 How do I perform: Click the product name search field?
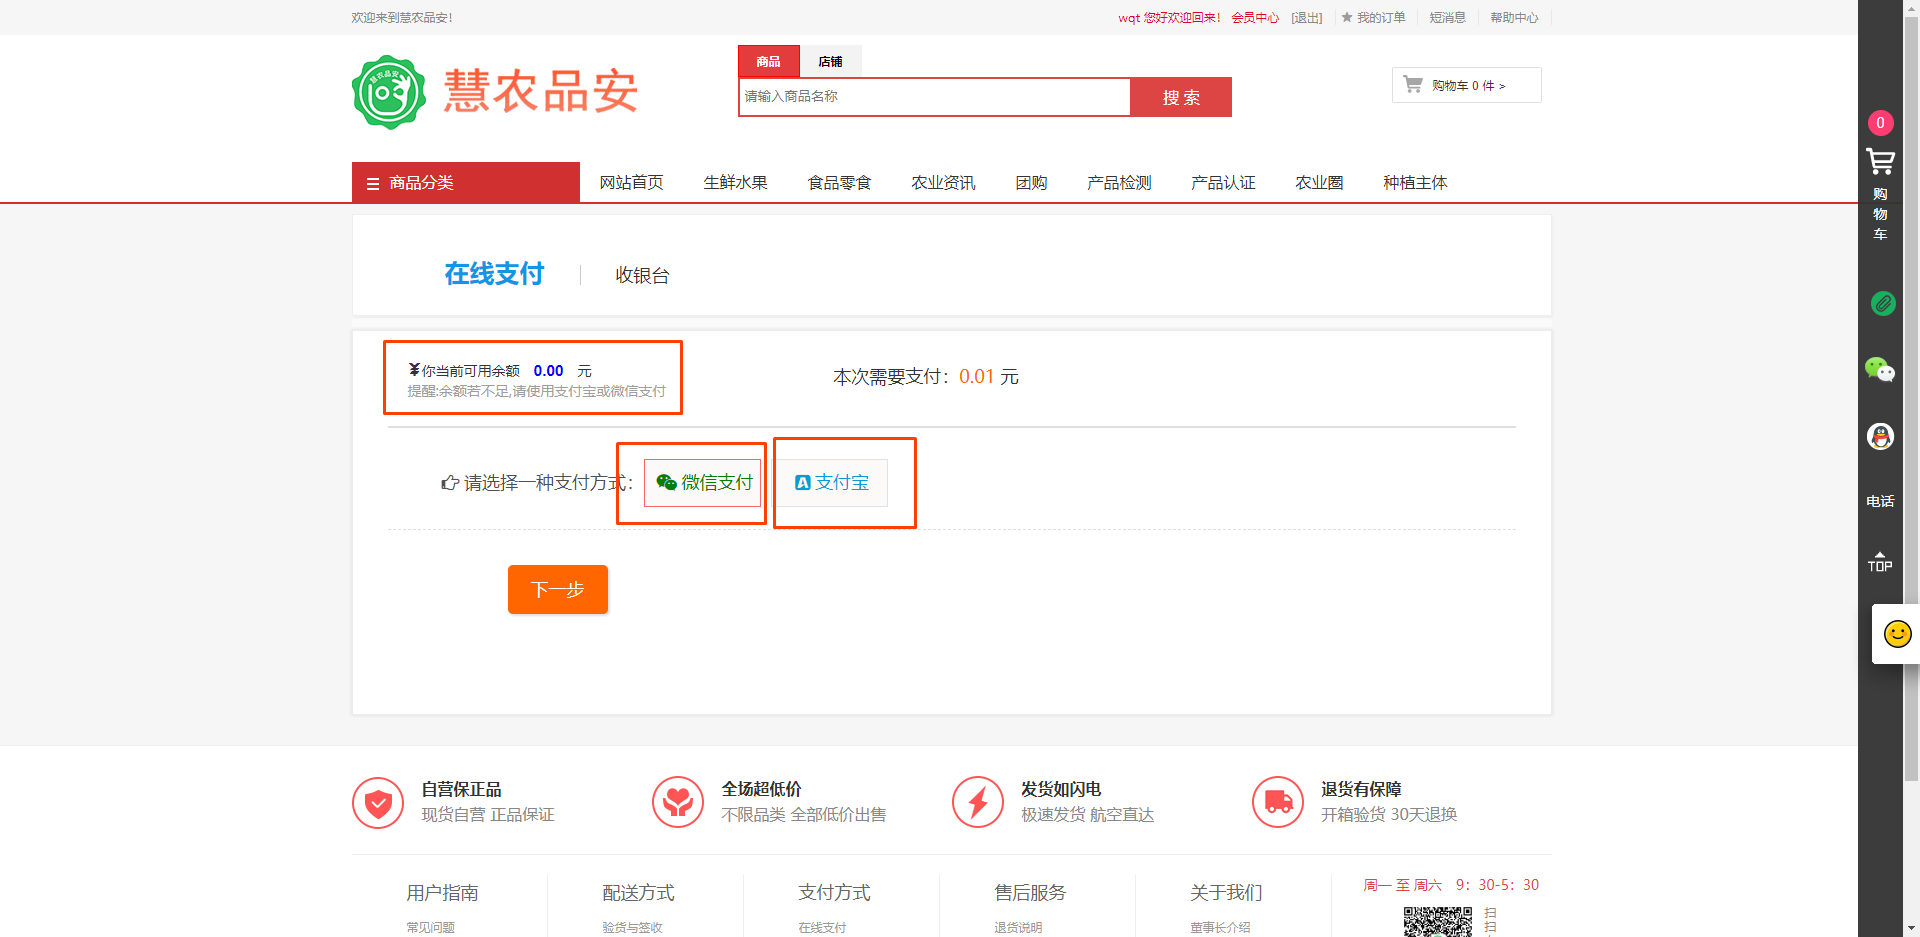coord(934,97)
